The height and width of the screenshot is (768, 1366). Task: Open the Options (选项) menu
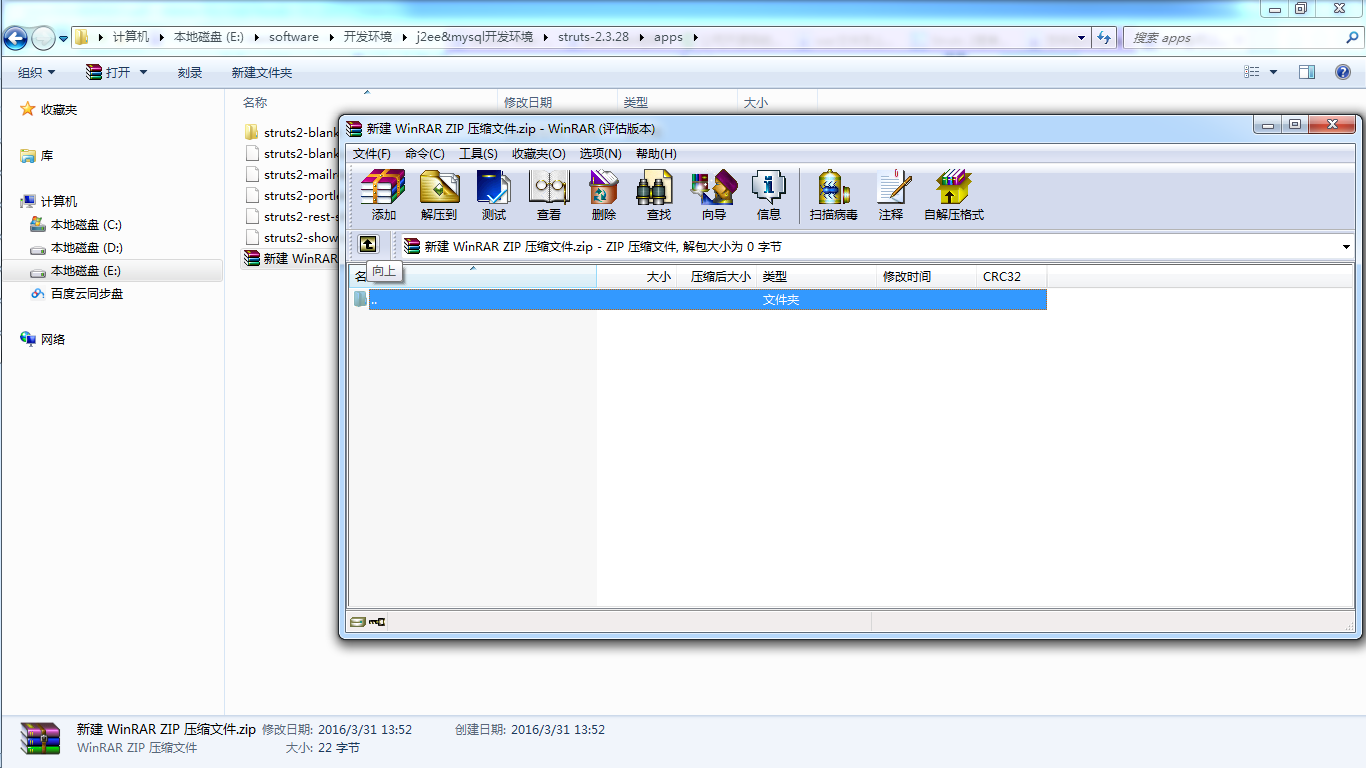click(601, 154)
